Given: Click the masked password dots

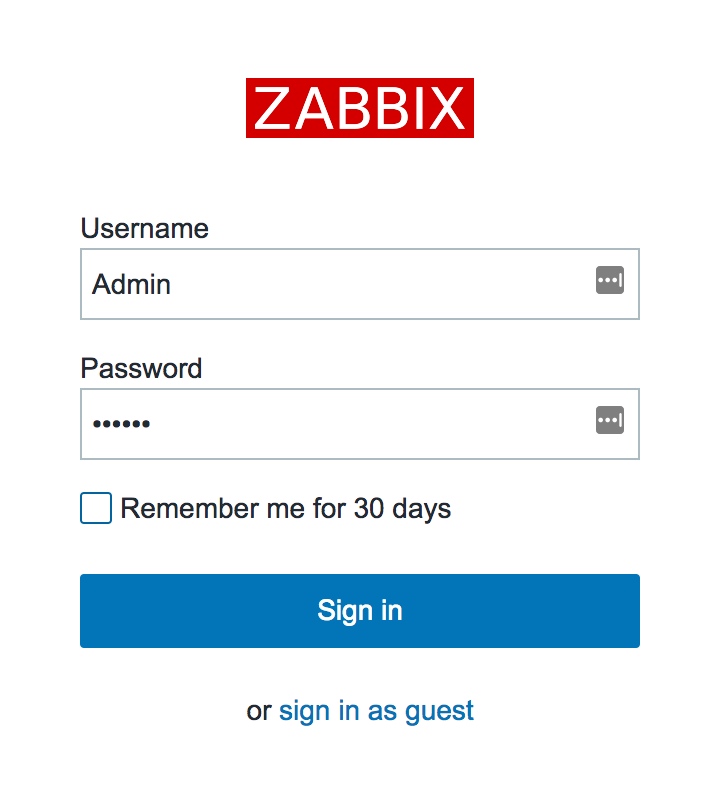Looking at the screenshot, I should pos(121,423).
